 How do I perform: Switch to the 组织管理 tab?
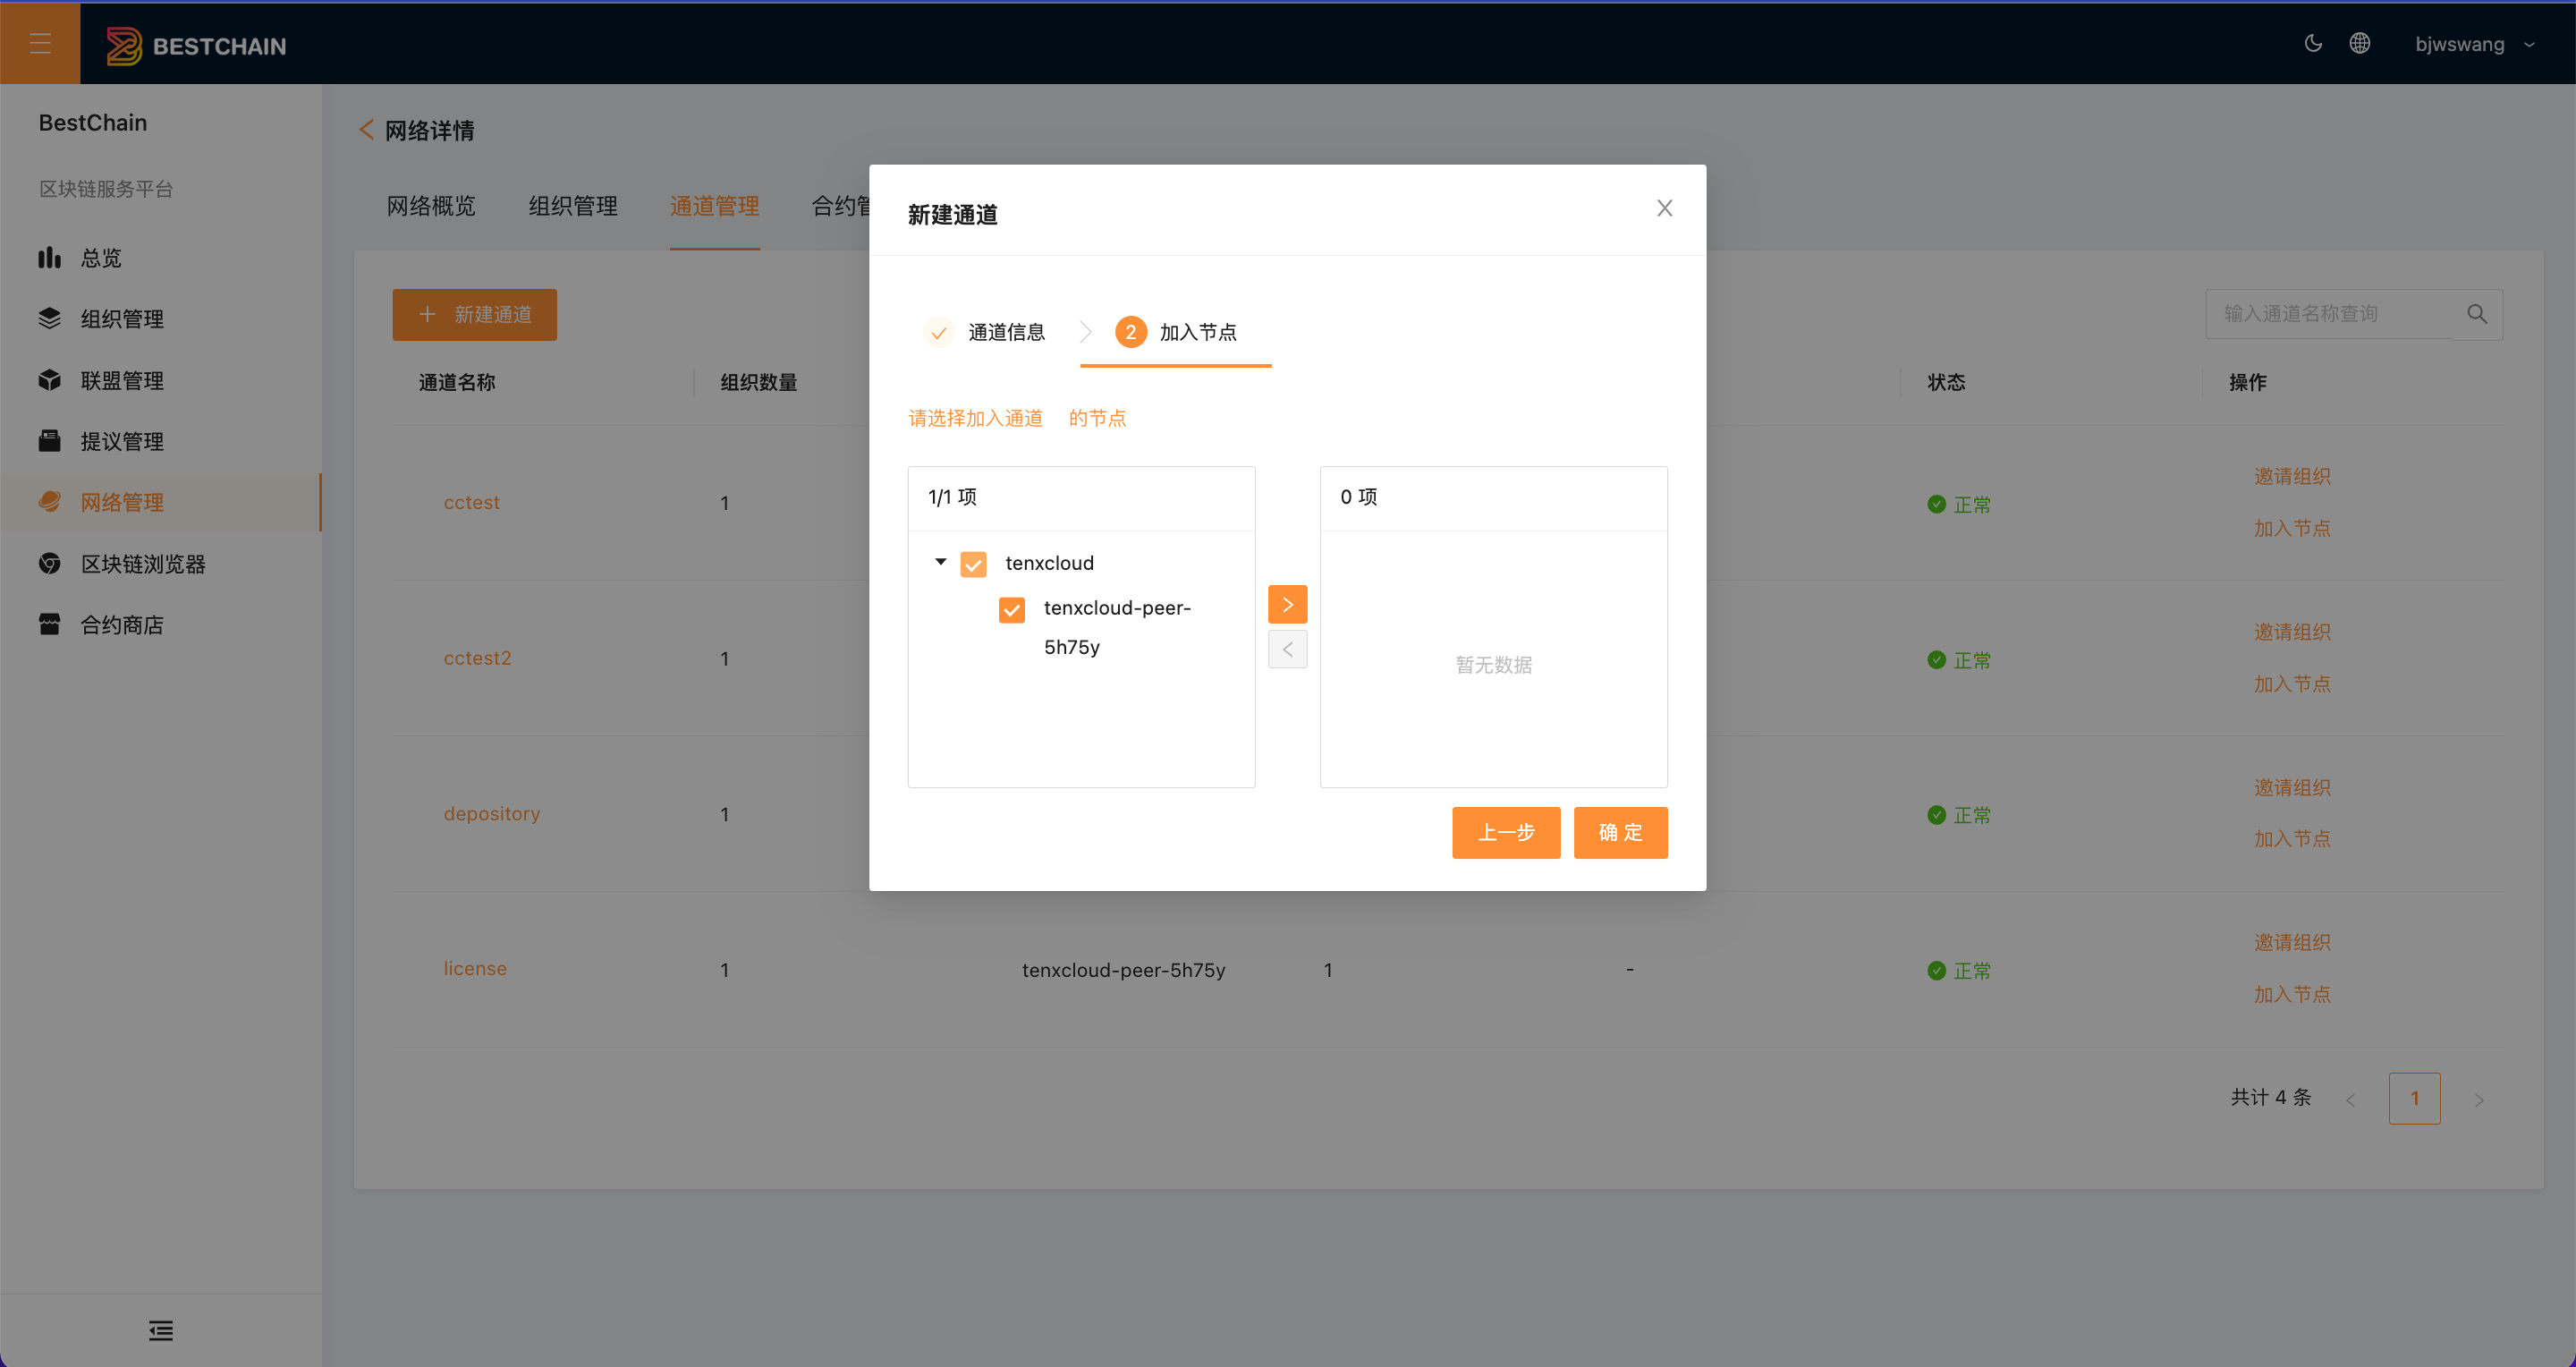click(x=573, y=206)
